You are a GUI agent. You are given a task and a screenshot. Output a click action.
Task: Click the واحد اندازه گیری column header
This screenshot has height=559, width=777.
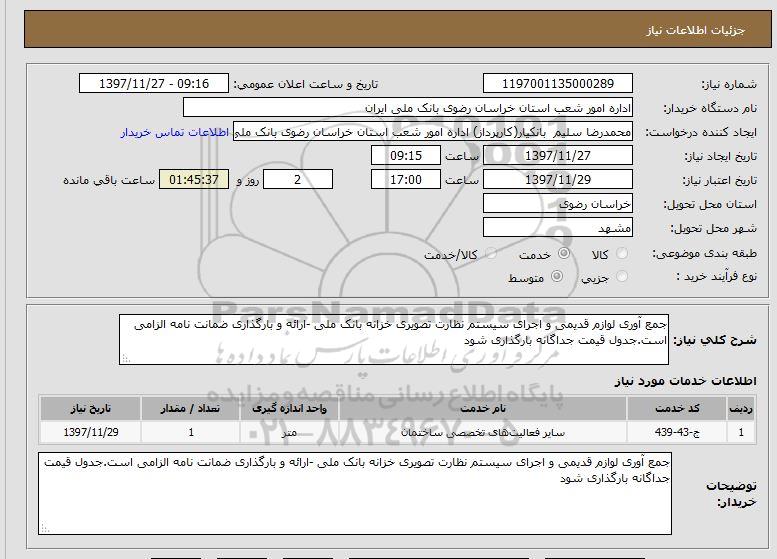(289, 408)
